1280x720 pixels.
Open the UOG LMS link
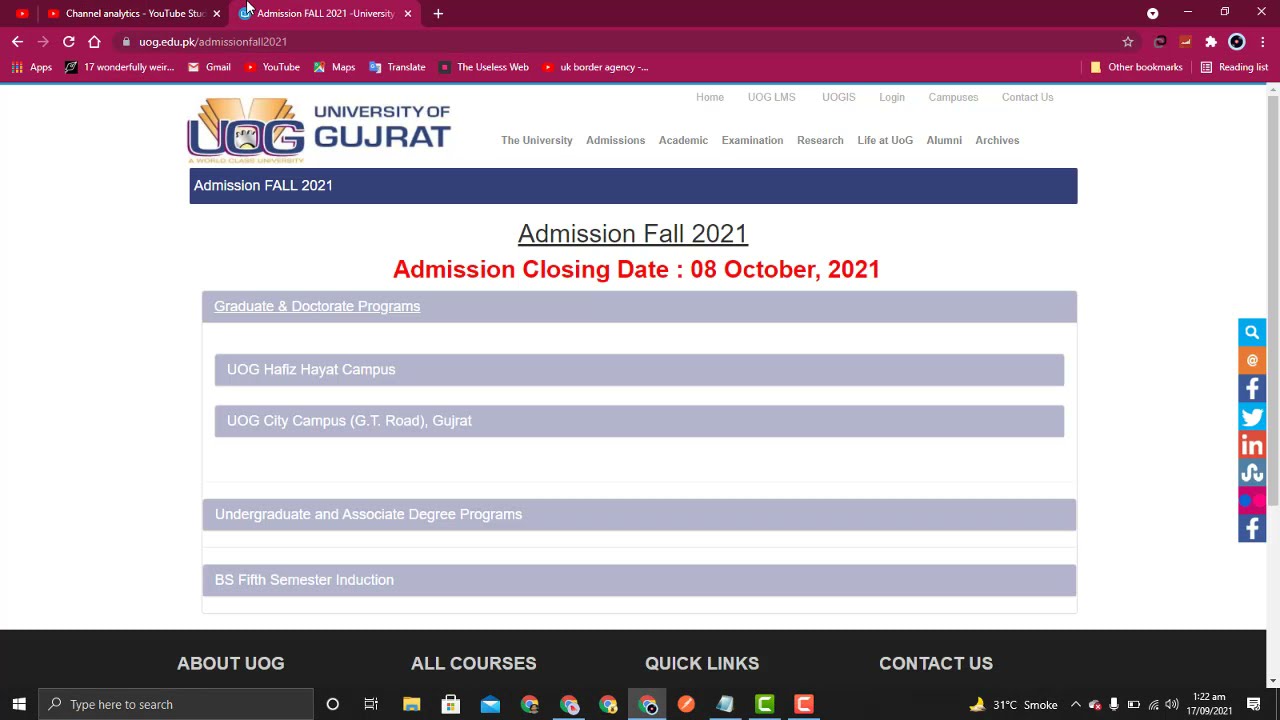(772, 97)
